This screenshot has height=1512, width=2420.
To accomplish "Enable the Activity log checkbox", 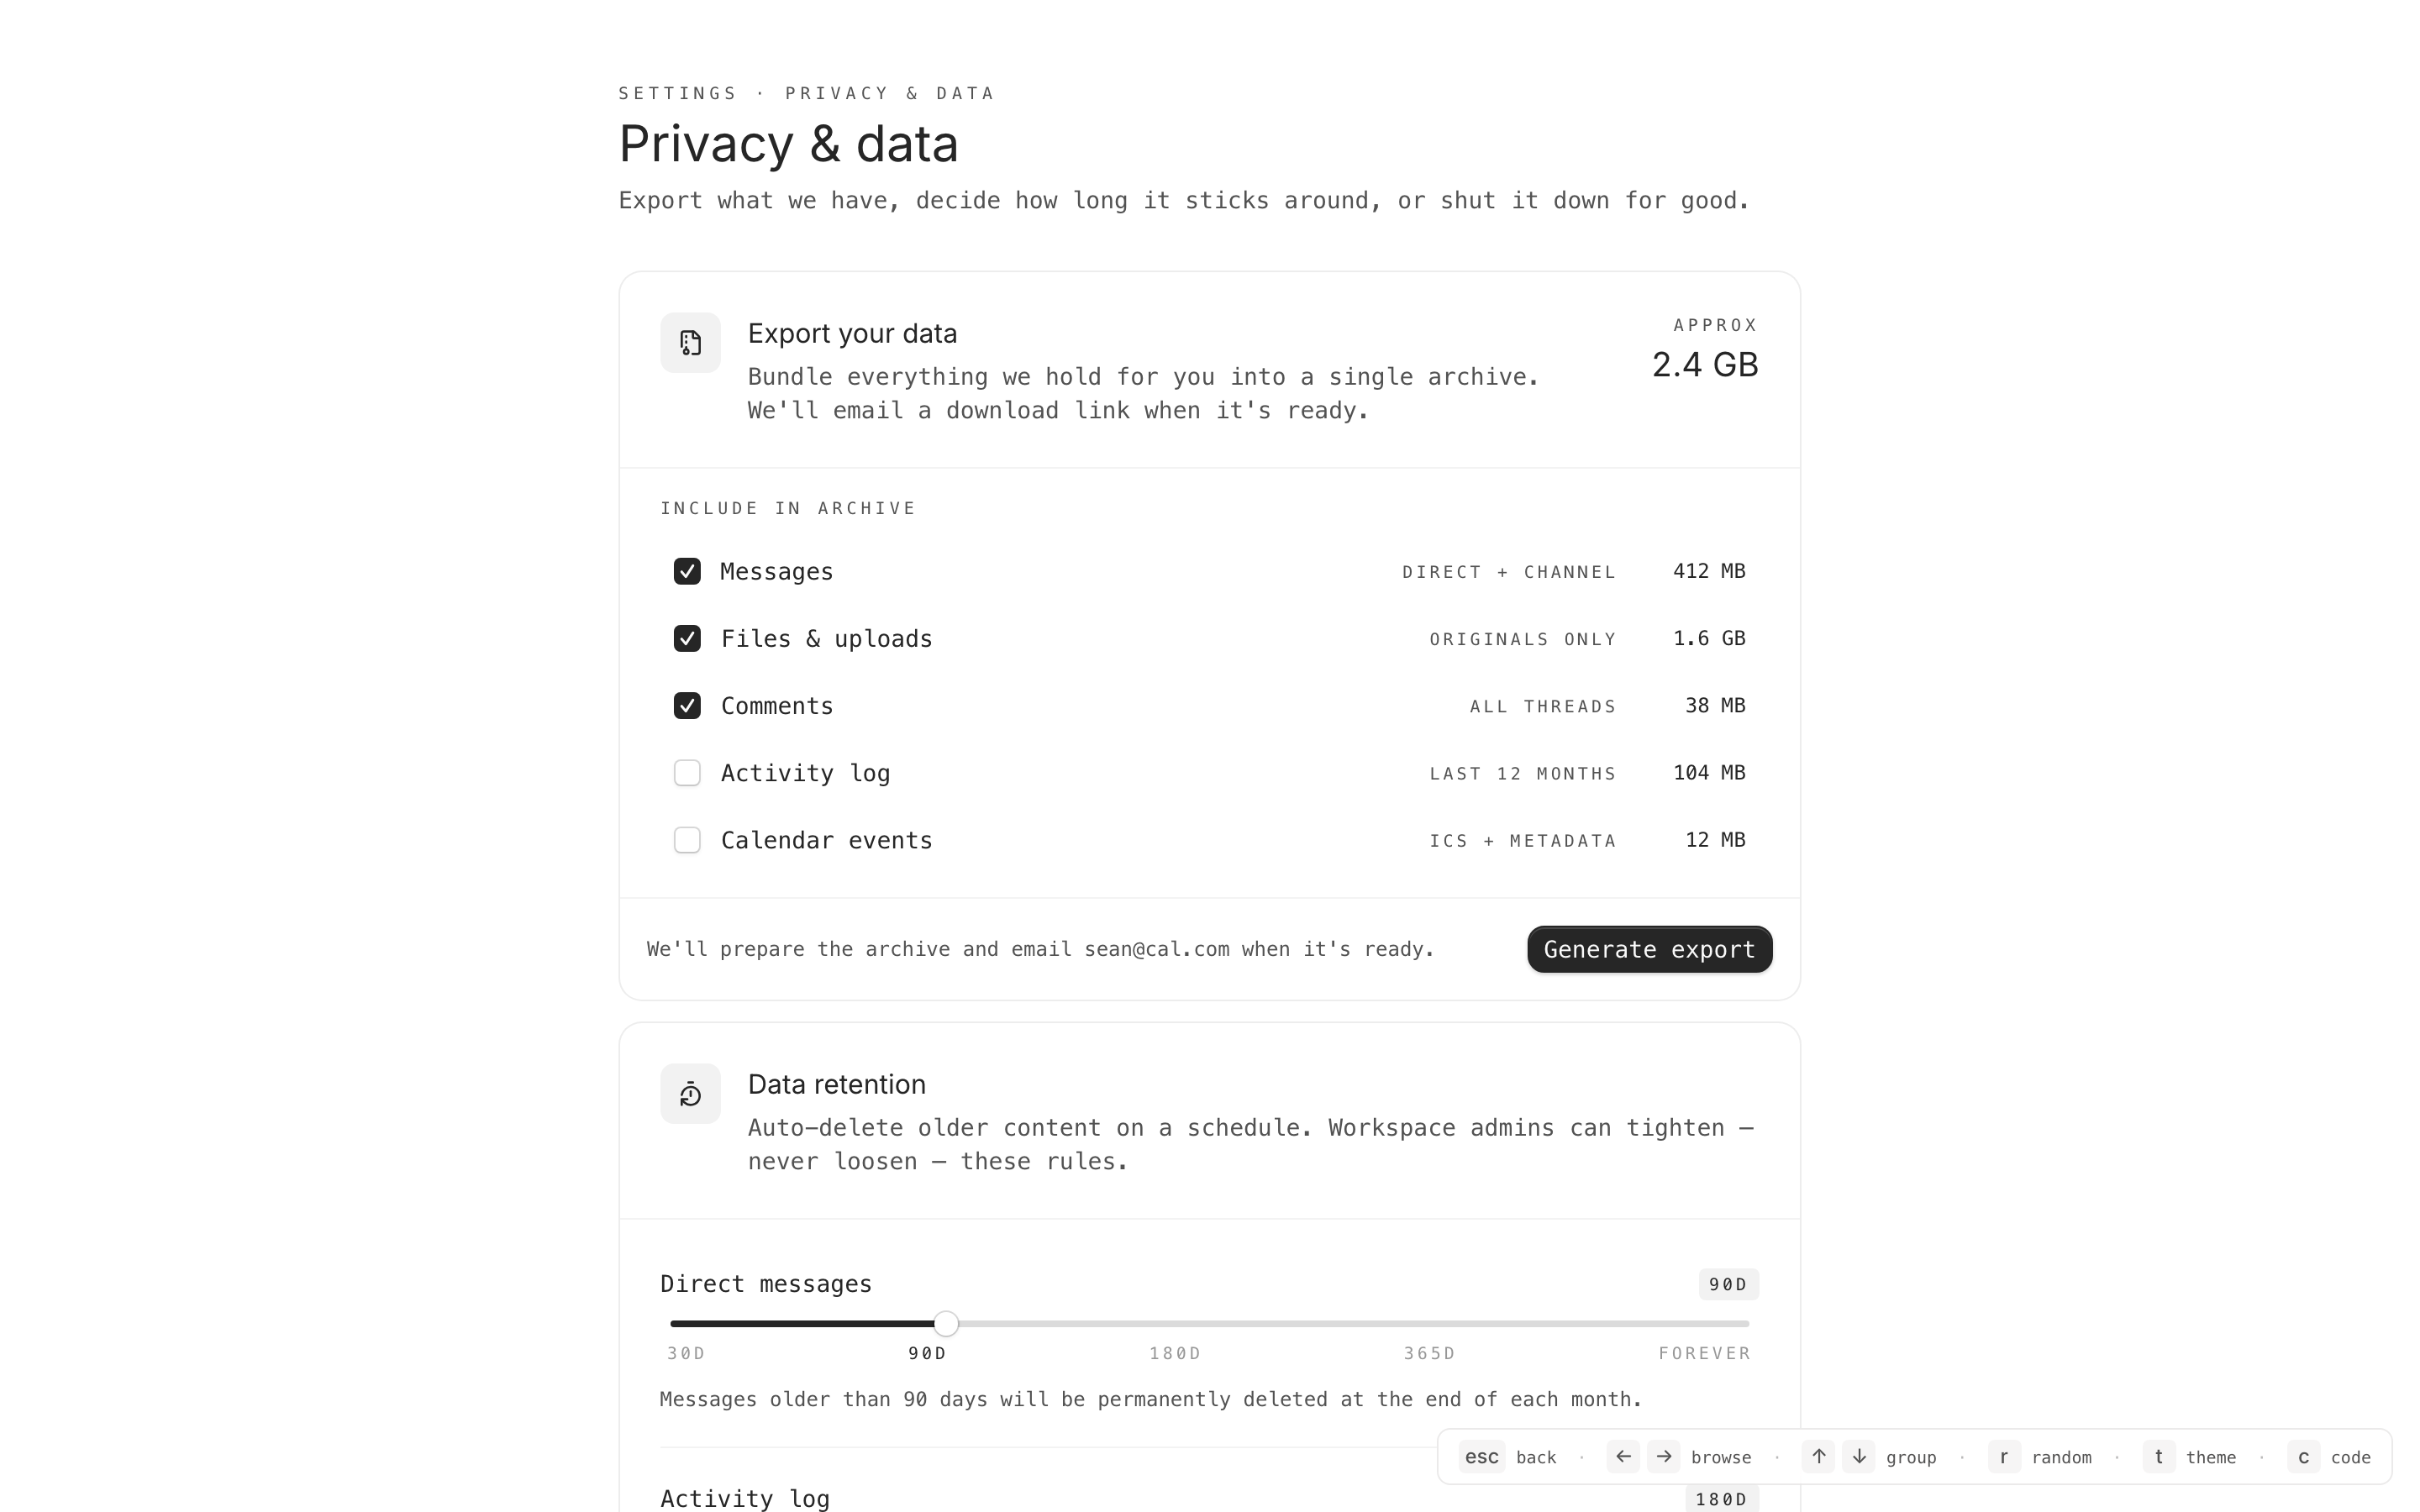I will coord(687,773).
